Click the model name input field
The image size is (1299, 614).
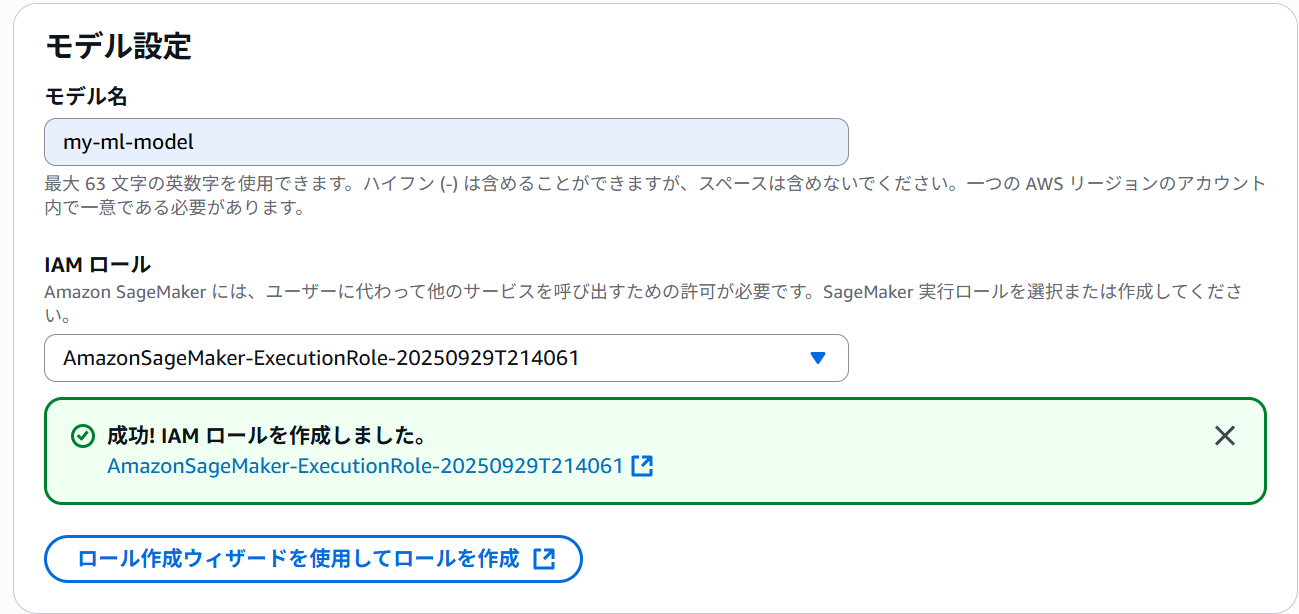point(445,141)
